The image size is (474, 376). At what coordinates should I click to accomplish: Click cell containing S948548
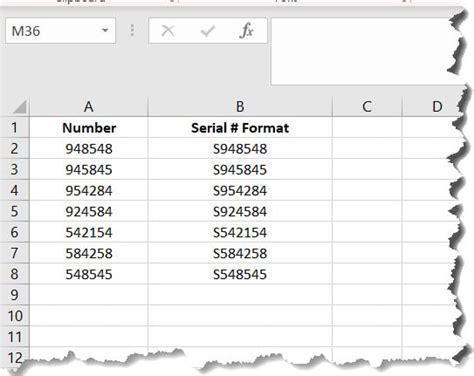[240, 148]
